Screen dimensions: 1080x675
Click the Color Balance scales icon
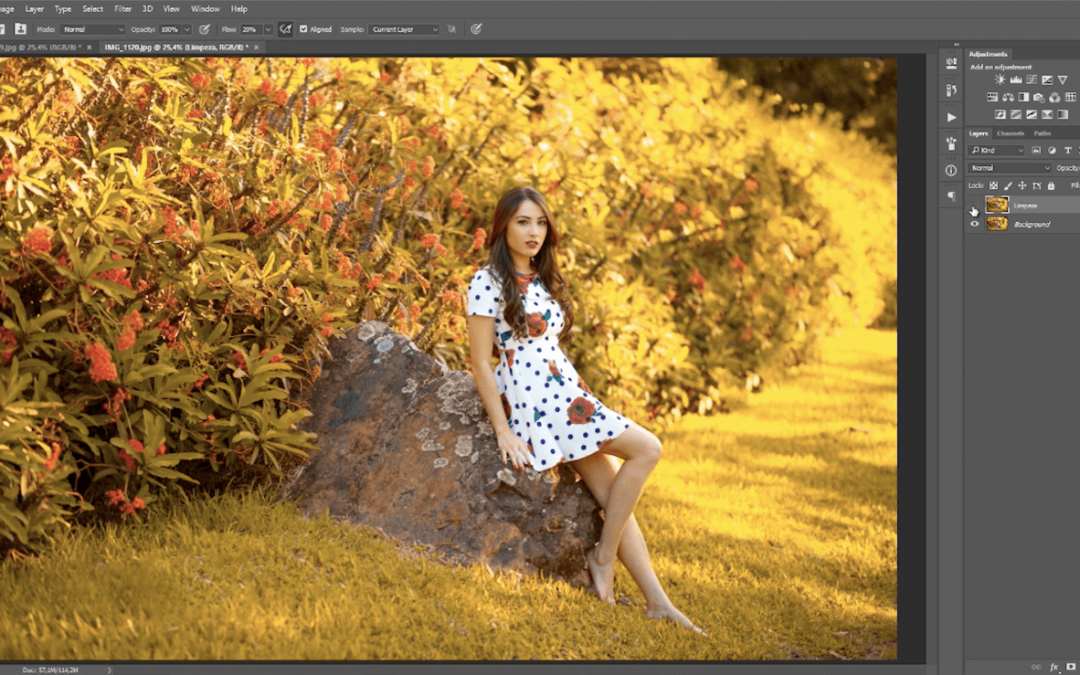coord(1008,97)
